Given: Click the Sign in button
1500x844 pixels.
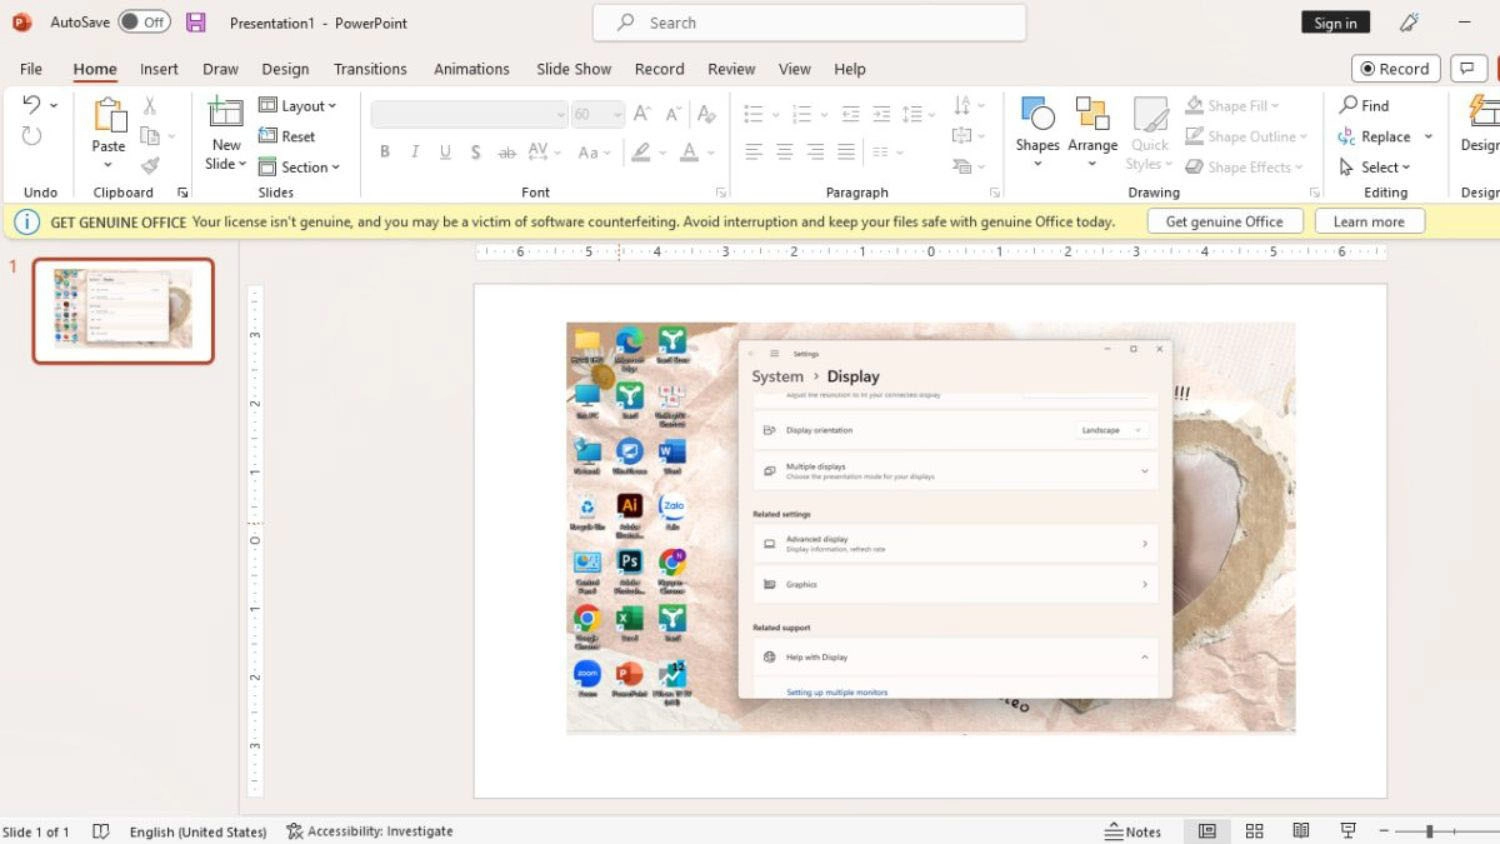Looking at the screenshot, I should [1335, 22].
